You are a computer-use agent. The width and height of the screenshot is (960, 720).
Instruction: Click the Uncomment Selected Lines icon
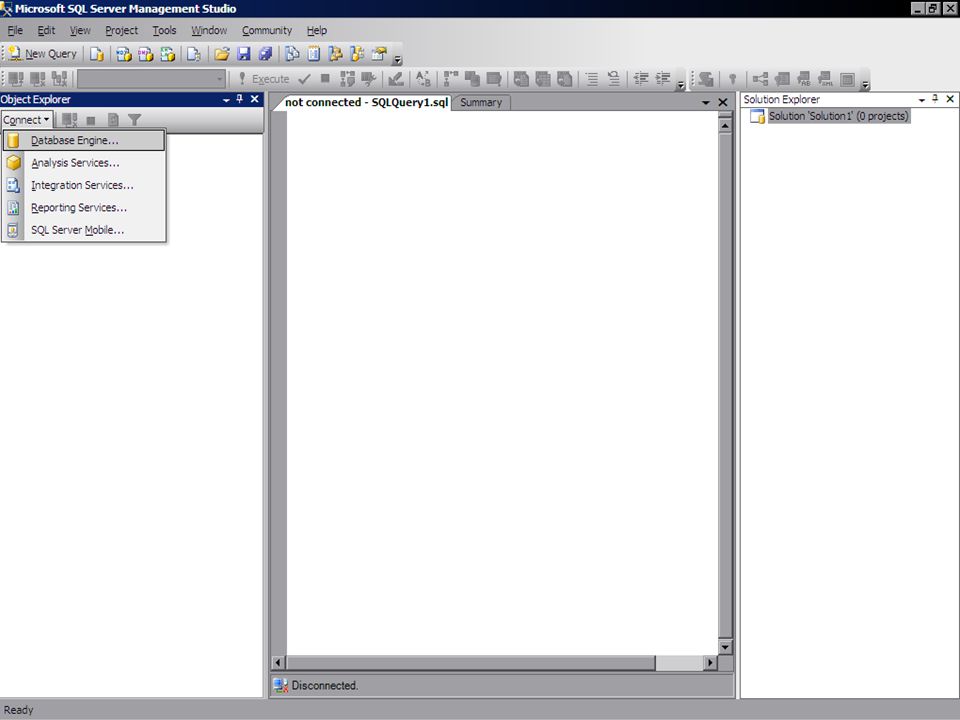click(x=613, y=78)
